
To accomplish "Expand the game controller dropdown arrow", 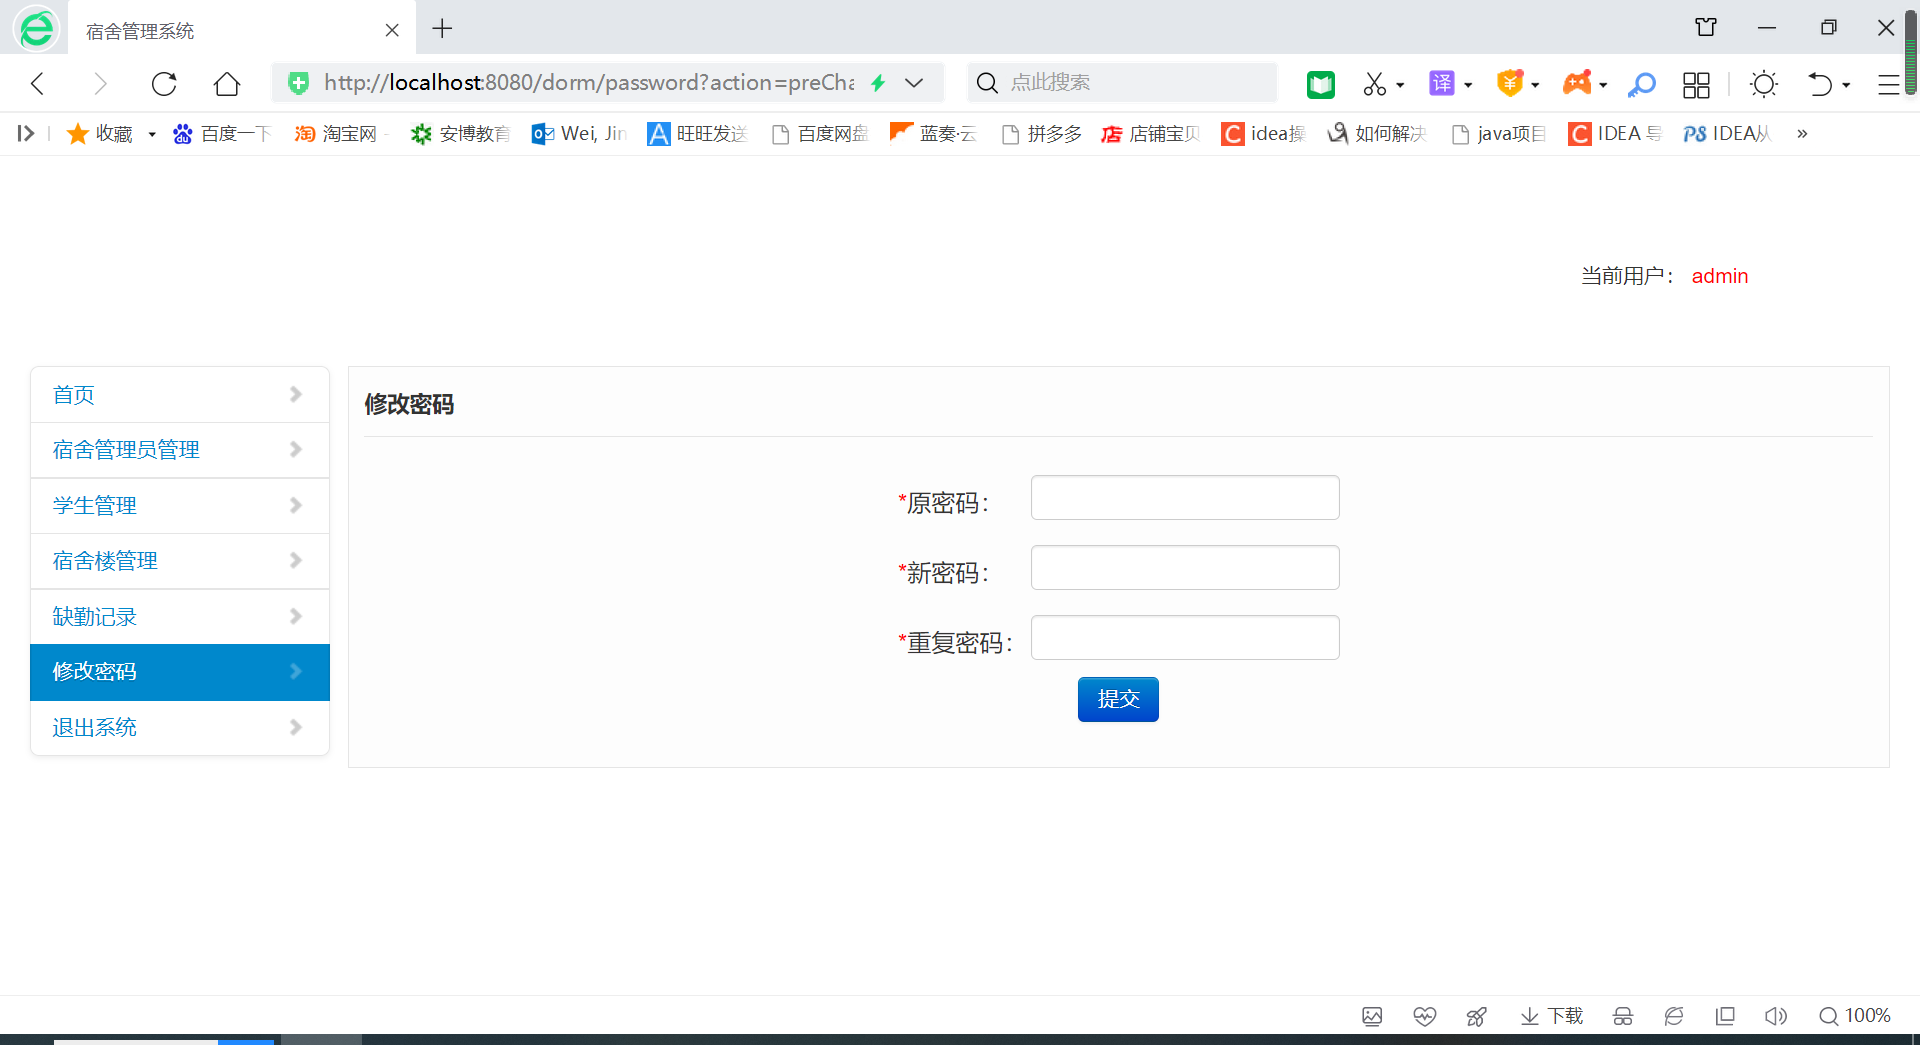I will (x=1603, y=85).
